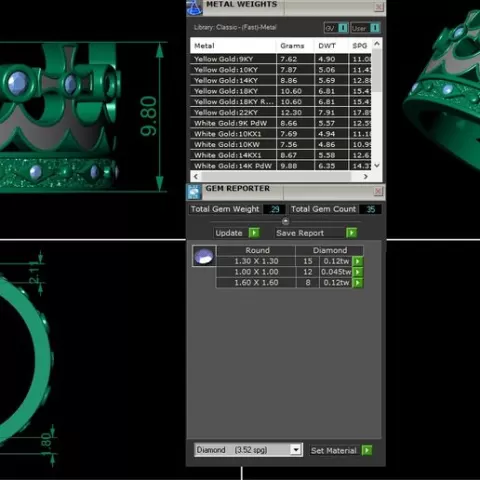
Task: Open the Diamond (3.52 spg) material dropdown
Action: [296, 450]
